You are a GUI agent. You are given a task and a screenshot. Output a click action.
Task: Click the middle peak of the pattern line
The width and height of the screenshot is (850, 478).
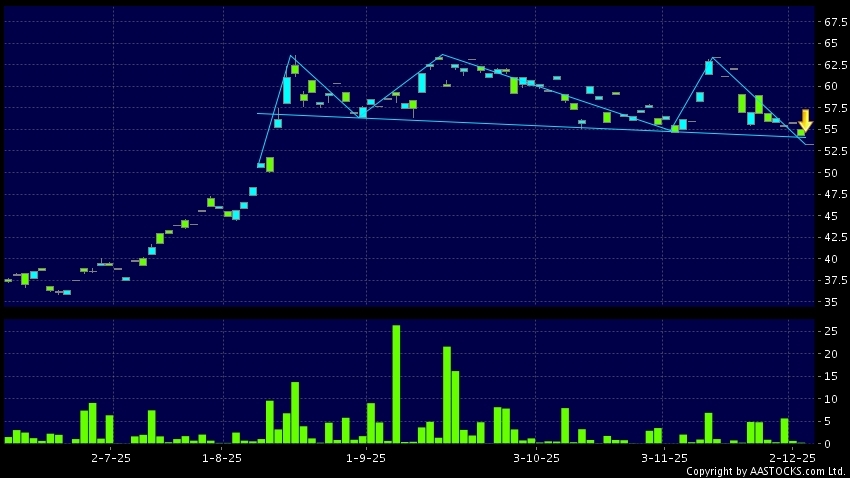tap(441, 55)
